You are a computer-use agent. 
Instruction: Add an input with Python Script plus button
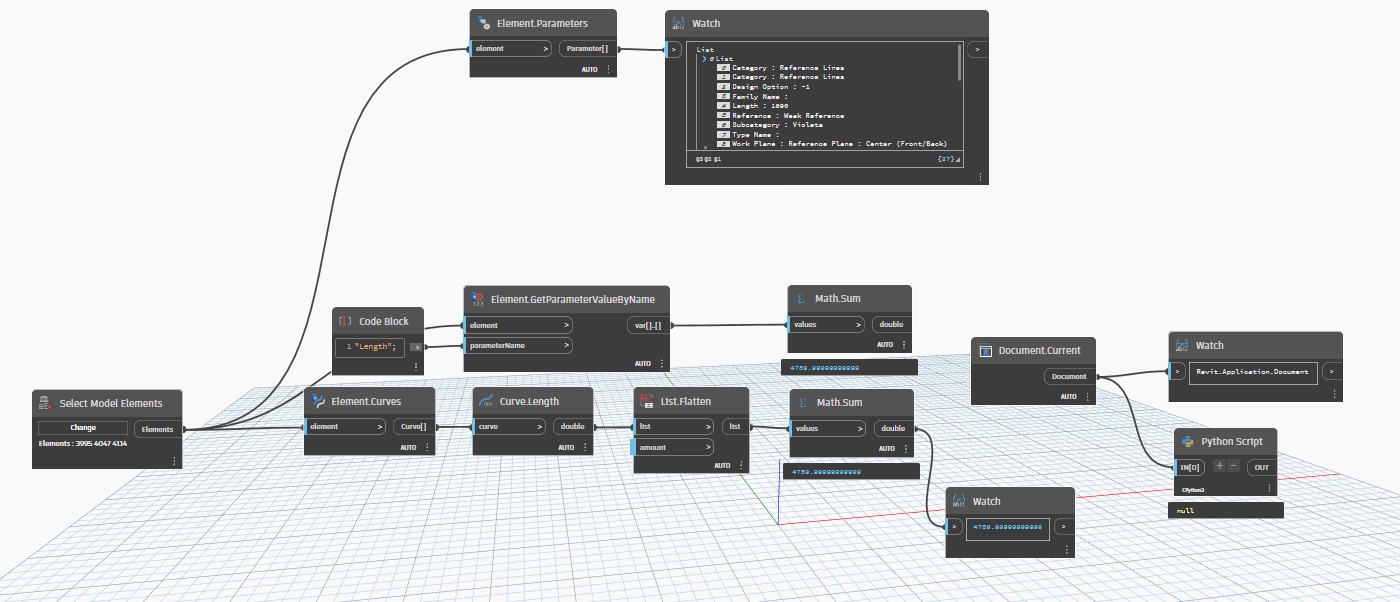tap(1219, 467)
